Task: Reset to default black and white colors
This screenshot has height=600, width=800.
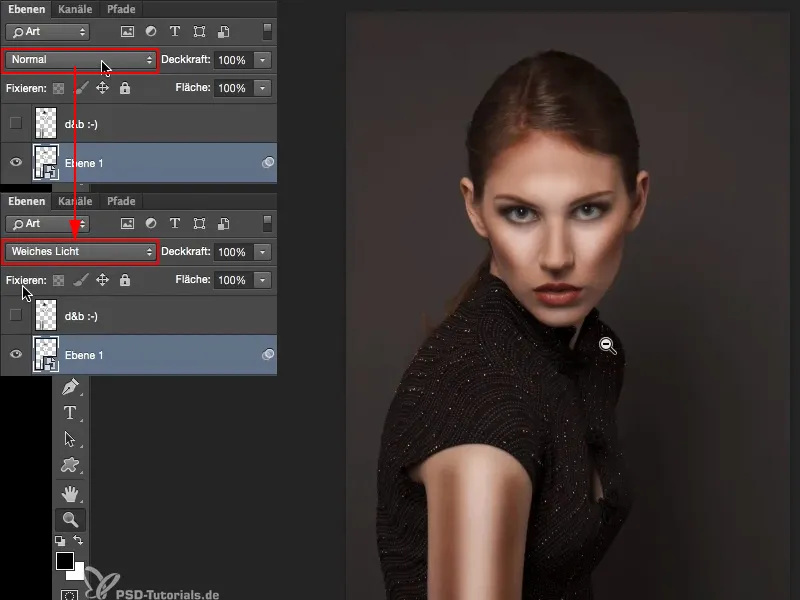Action: (60, 541)
